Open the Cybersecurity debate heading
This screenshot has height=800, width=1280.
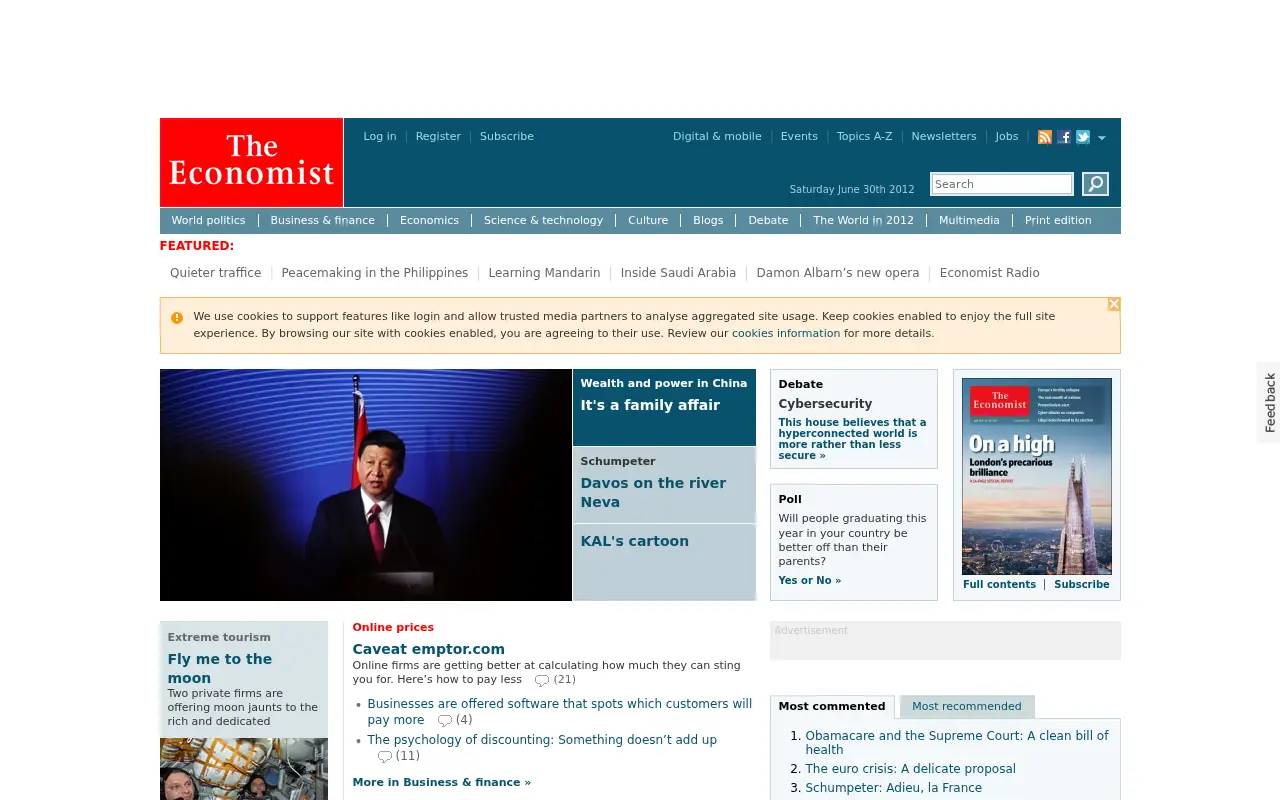pos(825,404)
